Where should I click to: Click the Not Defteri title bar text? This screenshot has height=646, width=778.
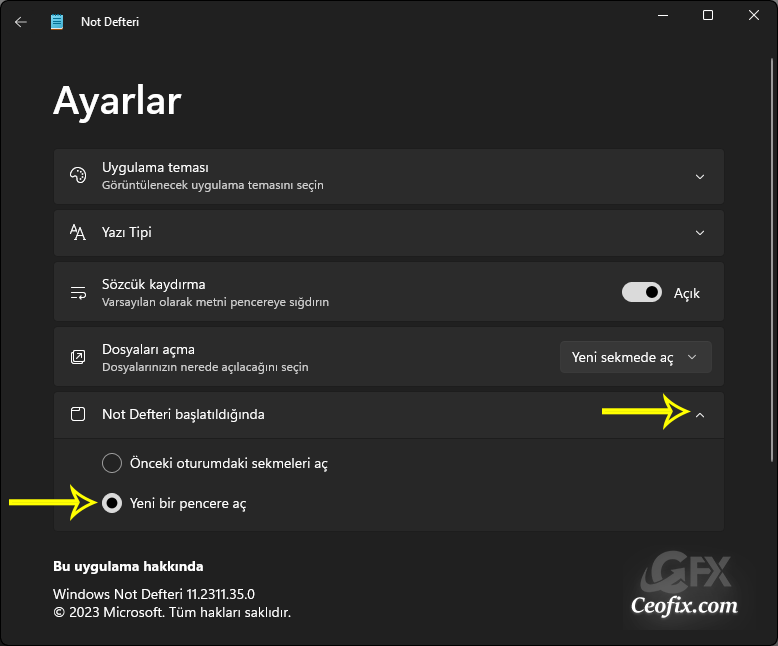coord(110,22)
